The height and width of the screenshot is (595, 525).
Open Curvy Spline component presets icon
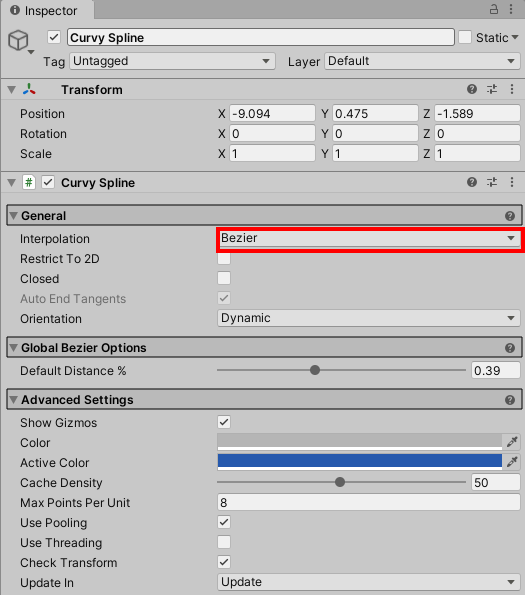(492, 182)
